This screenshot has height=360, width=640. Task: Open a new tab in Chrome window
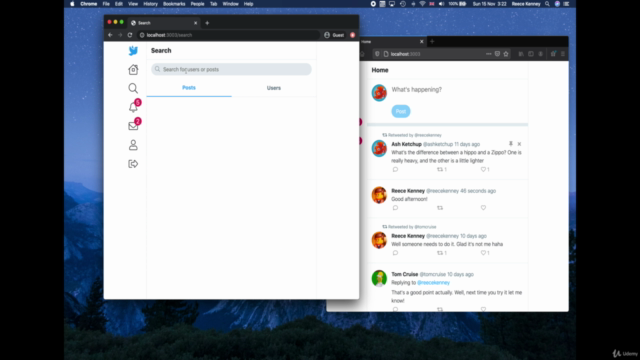tap(207, 23)
